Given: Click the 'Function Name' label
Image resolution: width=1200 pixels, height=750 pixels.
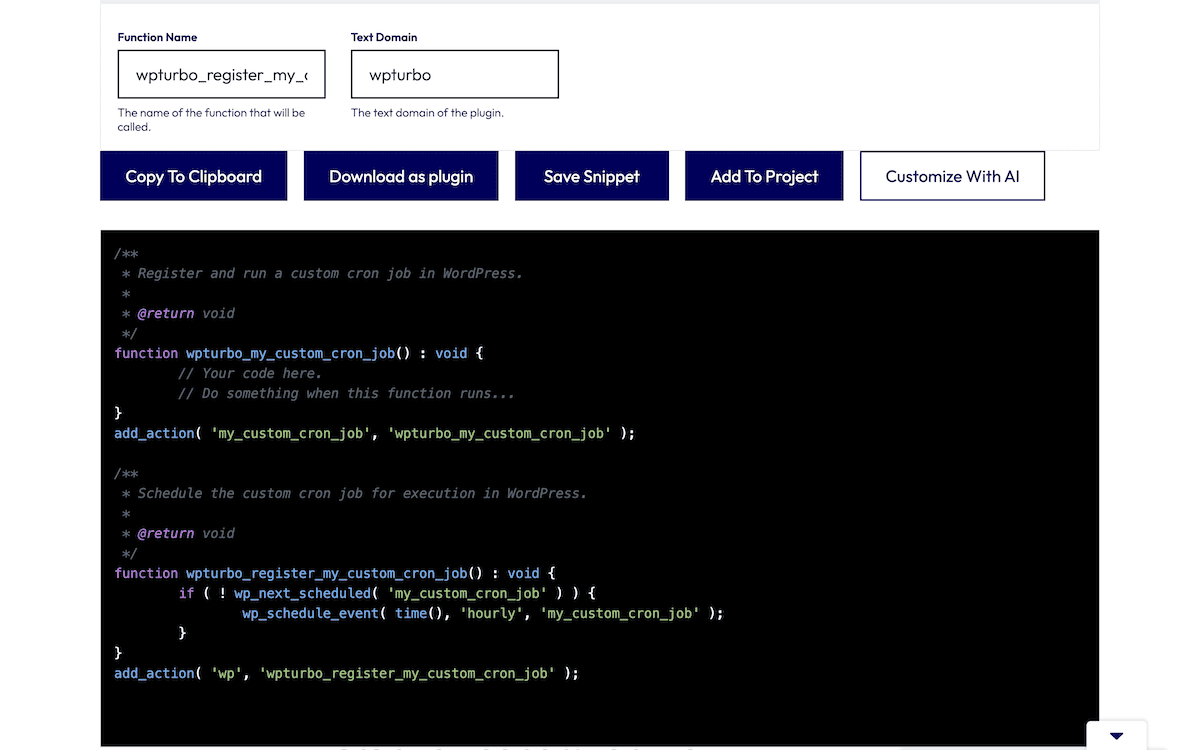Looking at the screenshot, I should (x=157, y=37).
